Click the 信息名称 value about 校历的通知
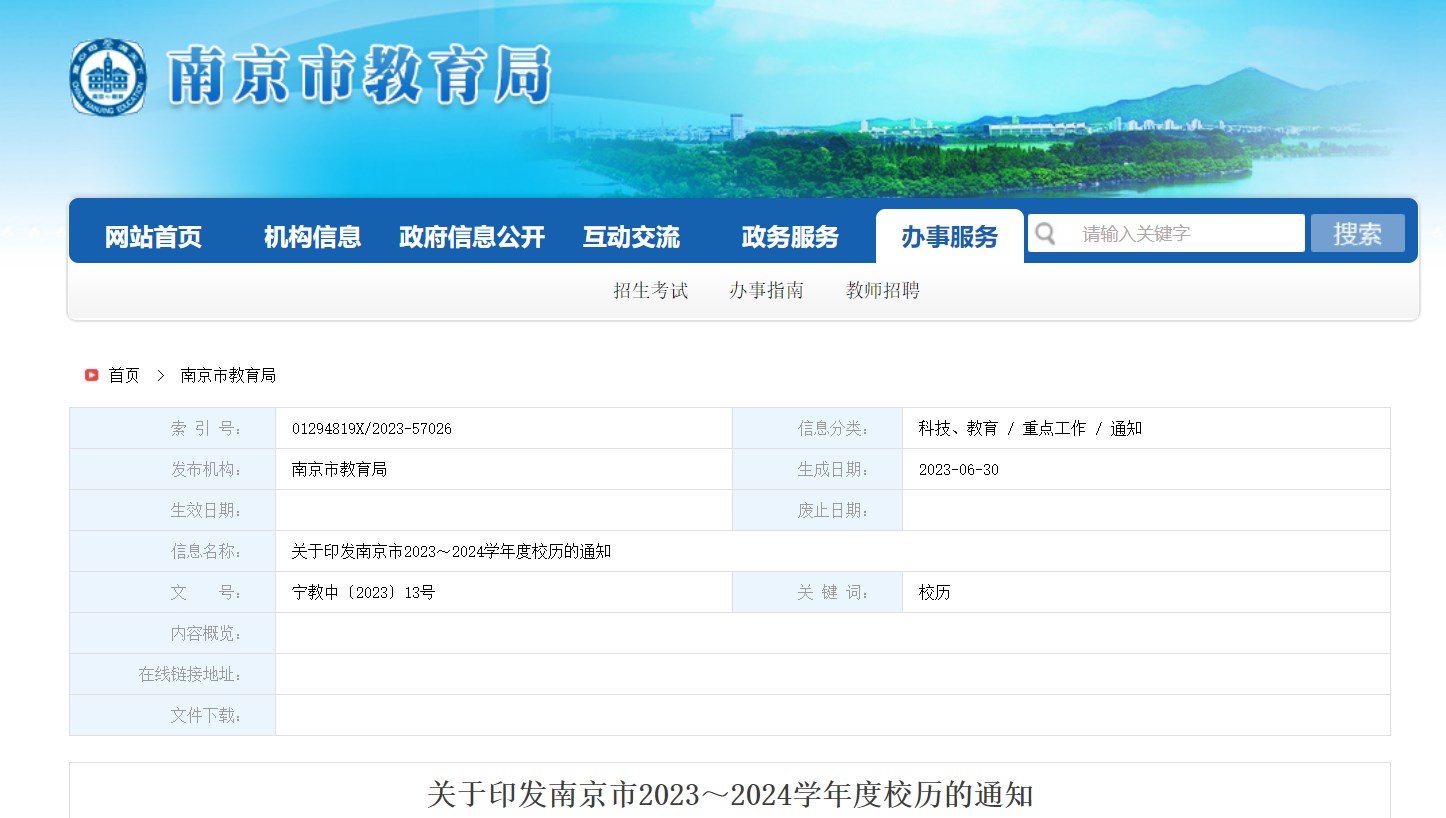 click(x=451, y=552)
